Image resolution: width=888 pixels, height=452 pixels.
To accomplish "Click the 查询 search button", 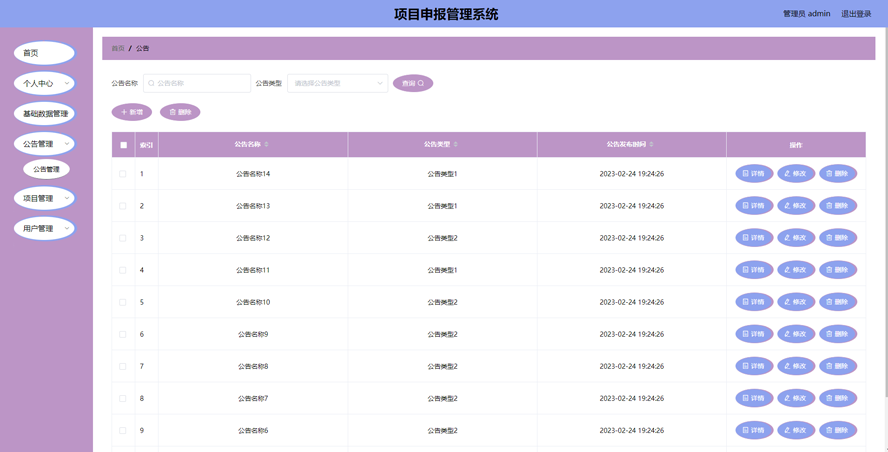I will pos(413,83).
